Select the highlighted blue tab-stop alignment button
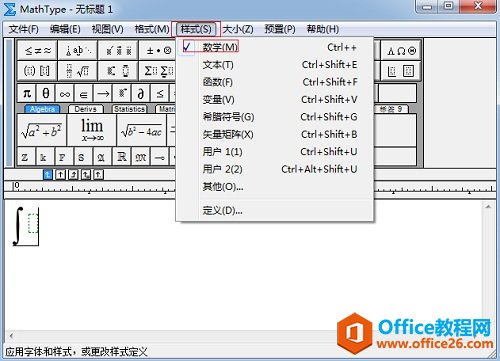 (x=48, y=175)
